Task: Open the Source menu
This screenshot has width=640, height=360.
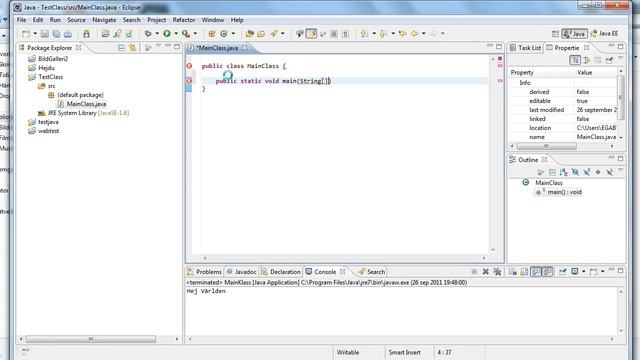Action: tap(76, 20)
